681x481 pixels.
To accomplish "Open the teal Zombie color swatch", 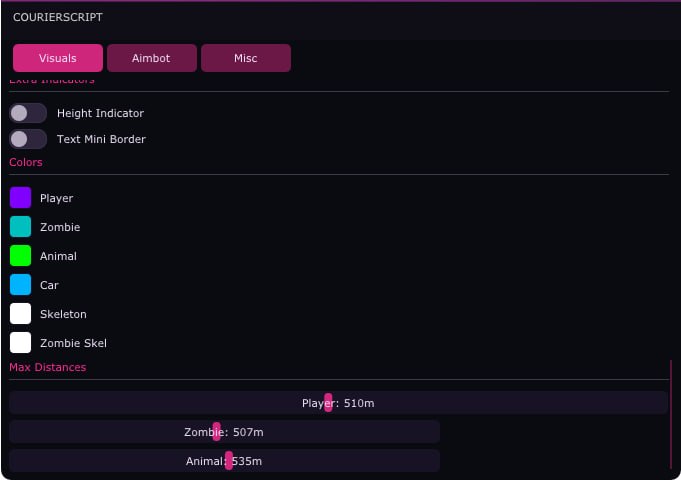I will [20, 227].
